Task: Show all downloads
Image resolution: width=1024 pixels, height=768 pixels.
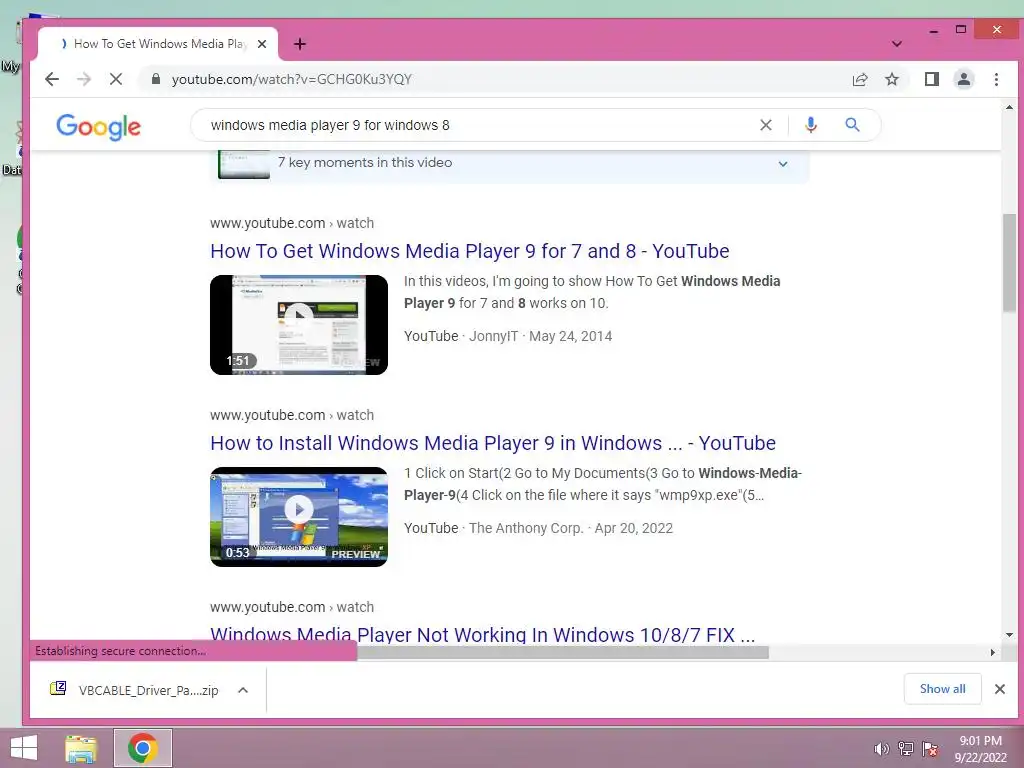Action: click(x=942, y=689)
